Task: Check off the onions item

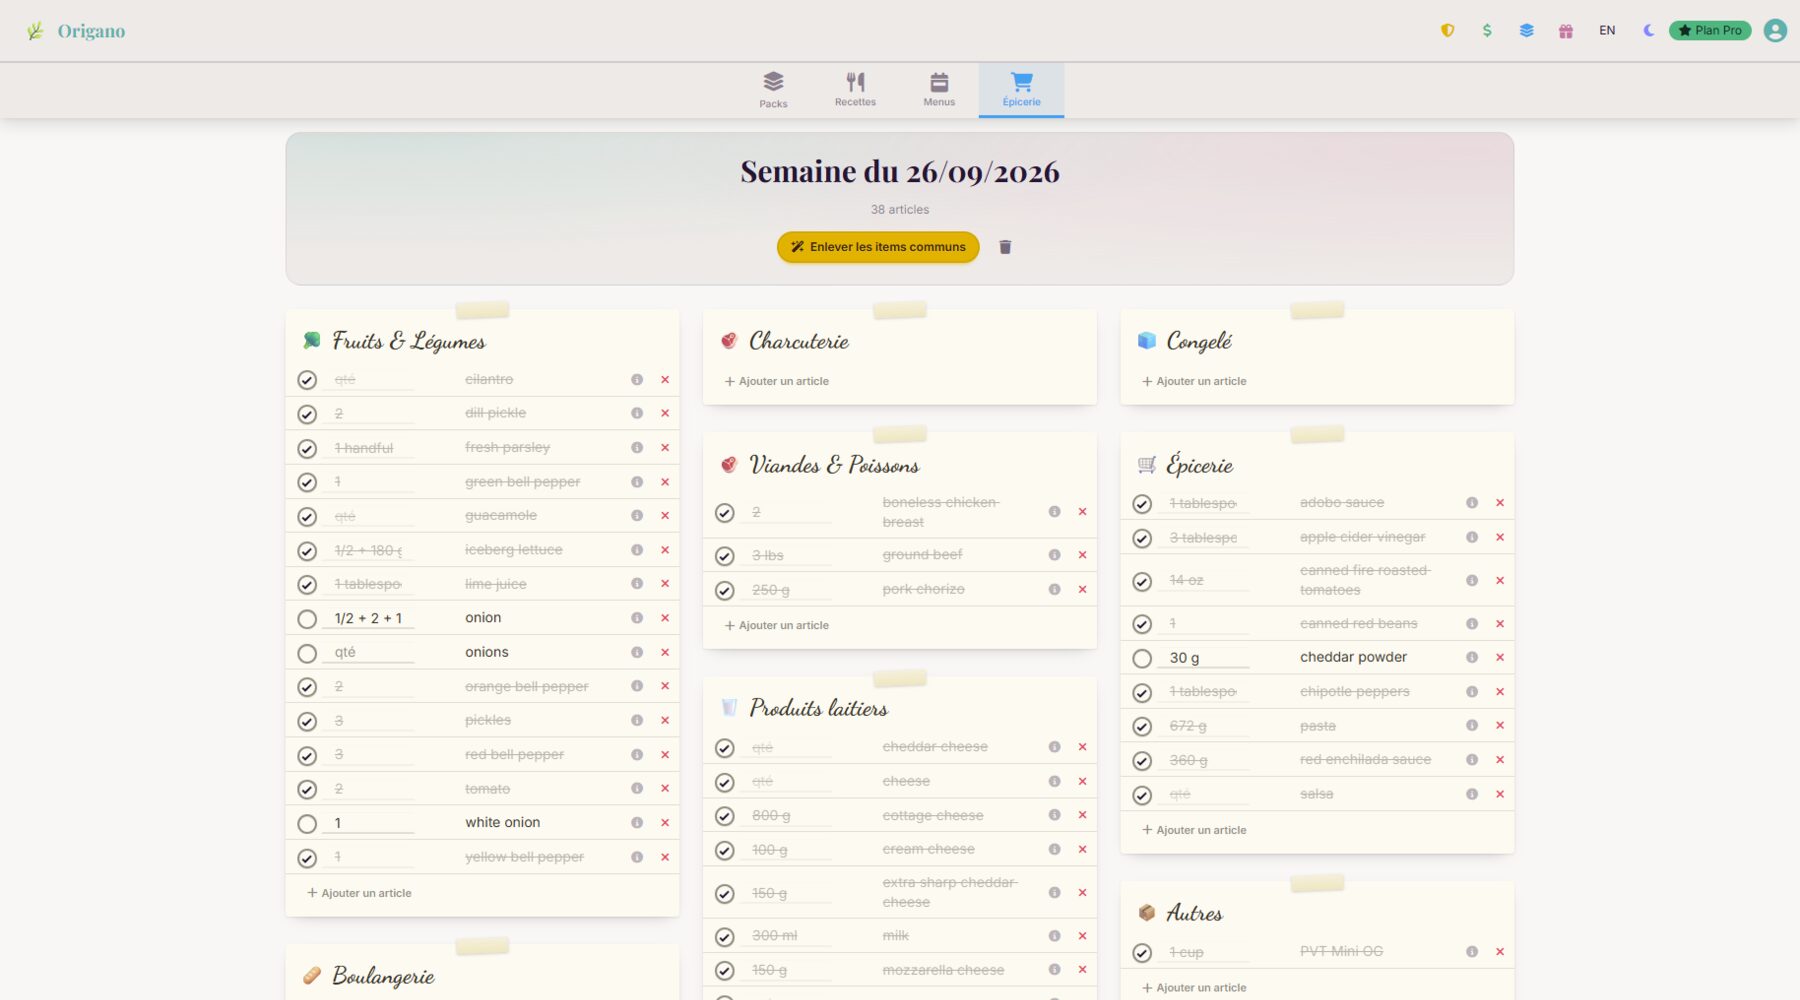Action: point(307,654)
